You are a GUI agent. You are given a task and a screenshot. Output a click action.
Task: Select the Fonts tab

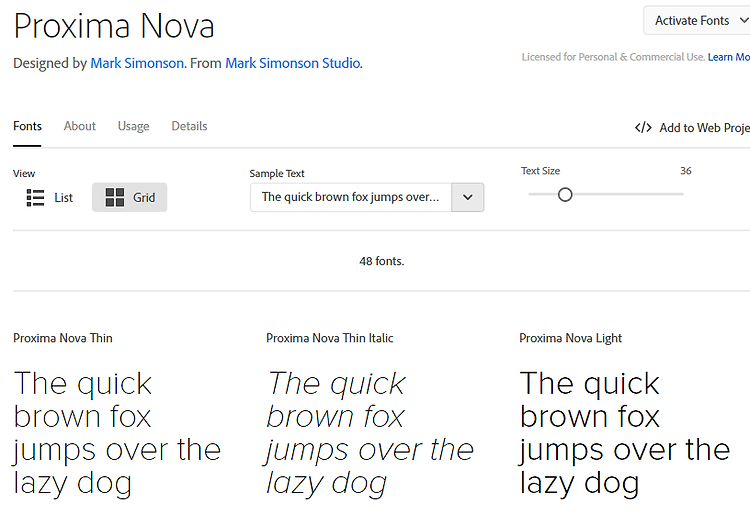click(27, 126)
